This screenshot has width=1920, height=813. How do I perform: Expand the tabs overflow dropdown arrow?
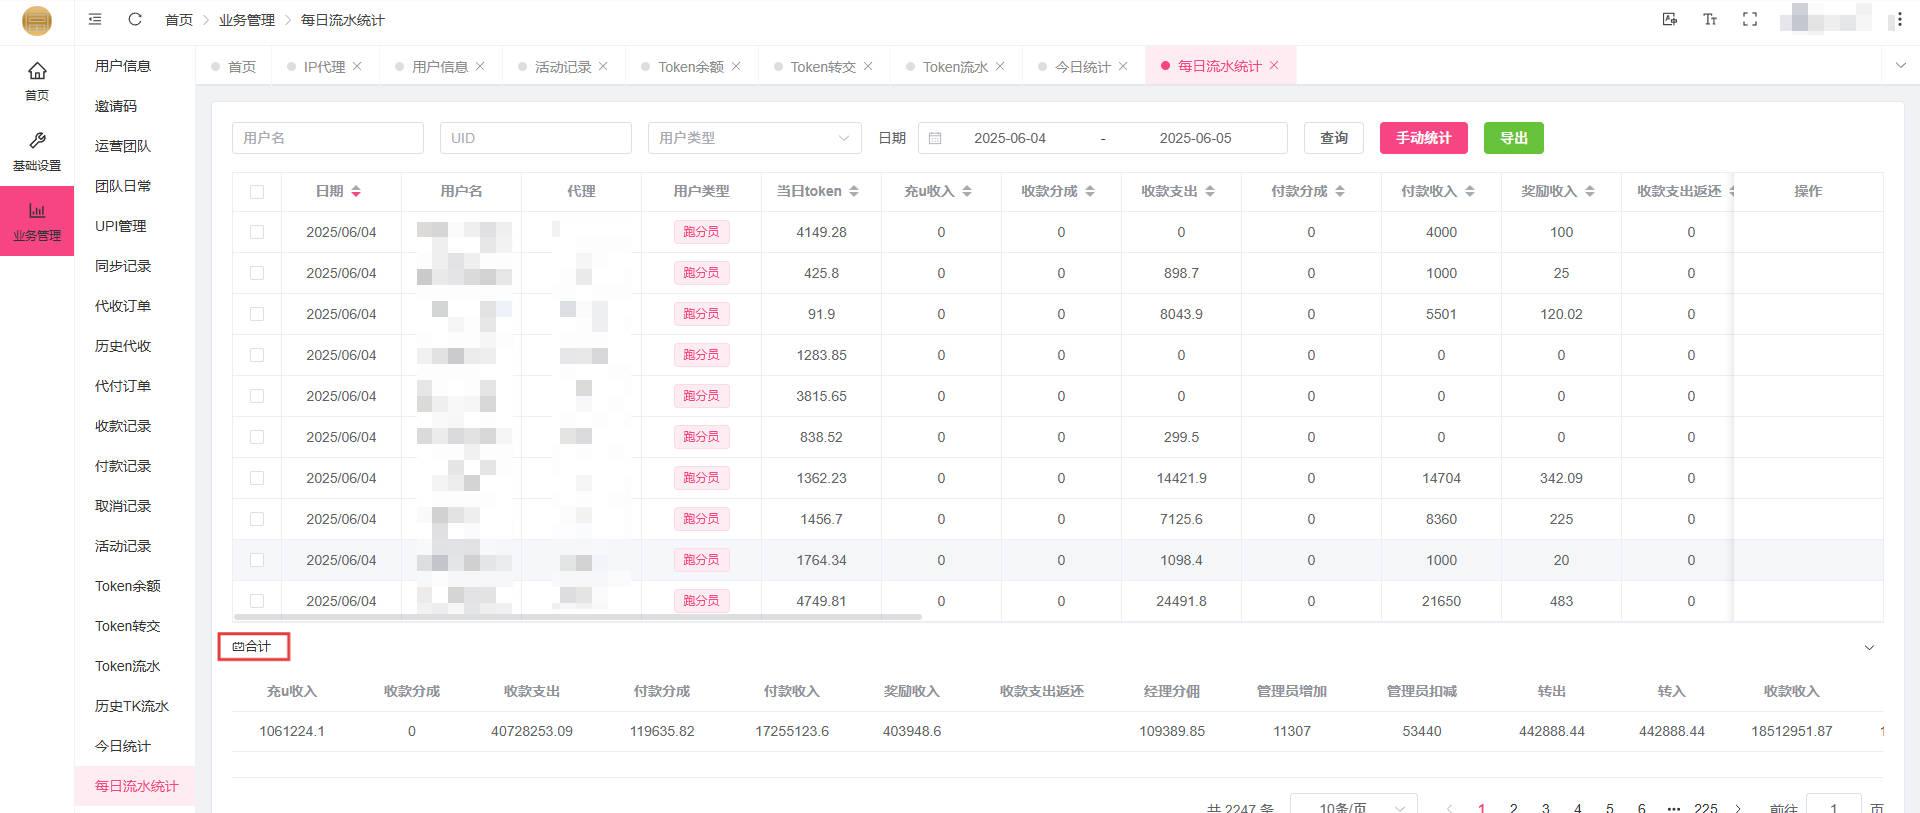(1900, 66)
